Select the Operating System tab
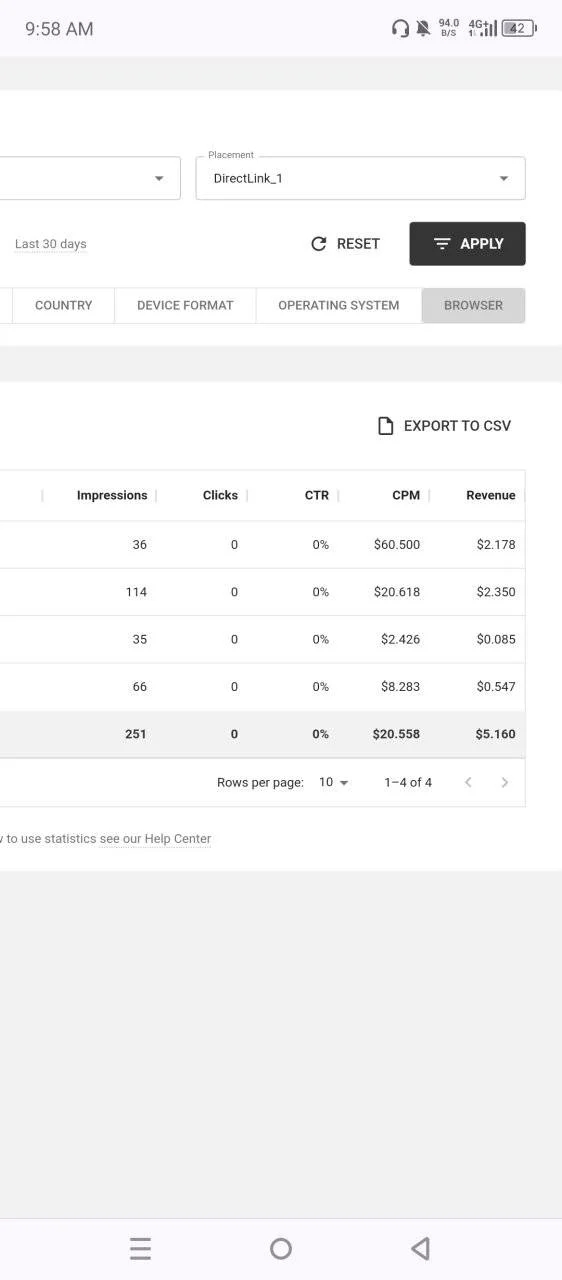Viewport: 562px width, 1280px height. tap(338, 305)
